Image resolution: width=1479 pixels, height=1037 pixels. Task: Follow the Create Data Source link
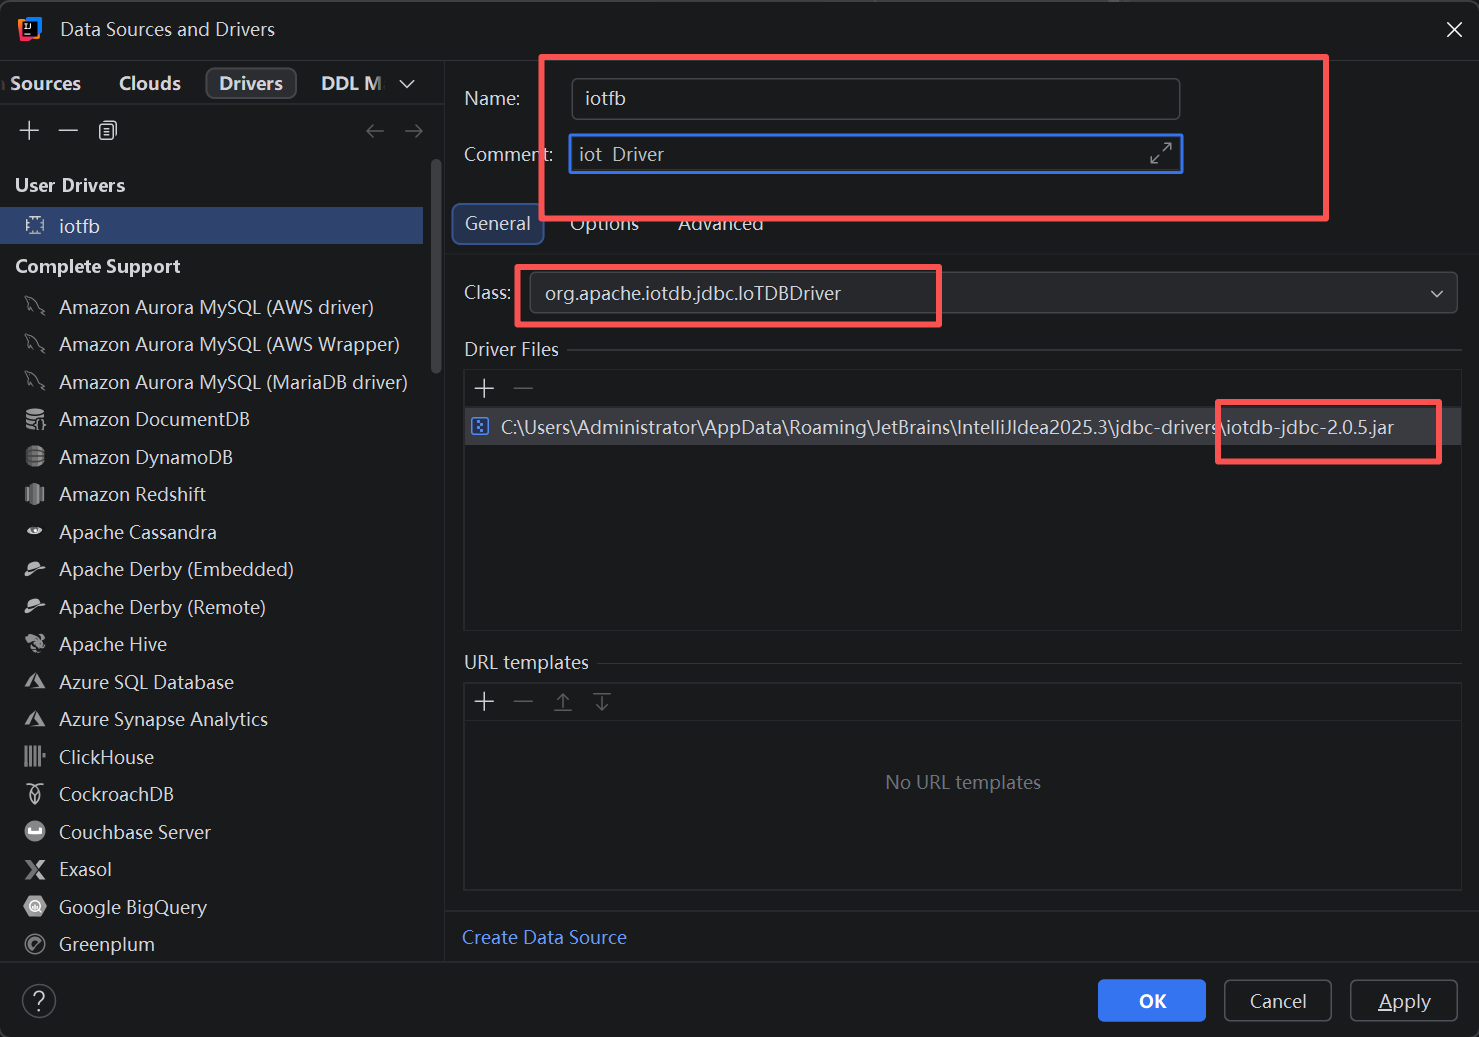click(x=544, y=937)
